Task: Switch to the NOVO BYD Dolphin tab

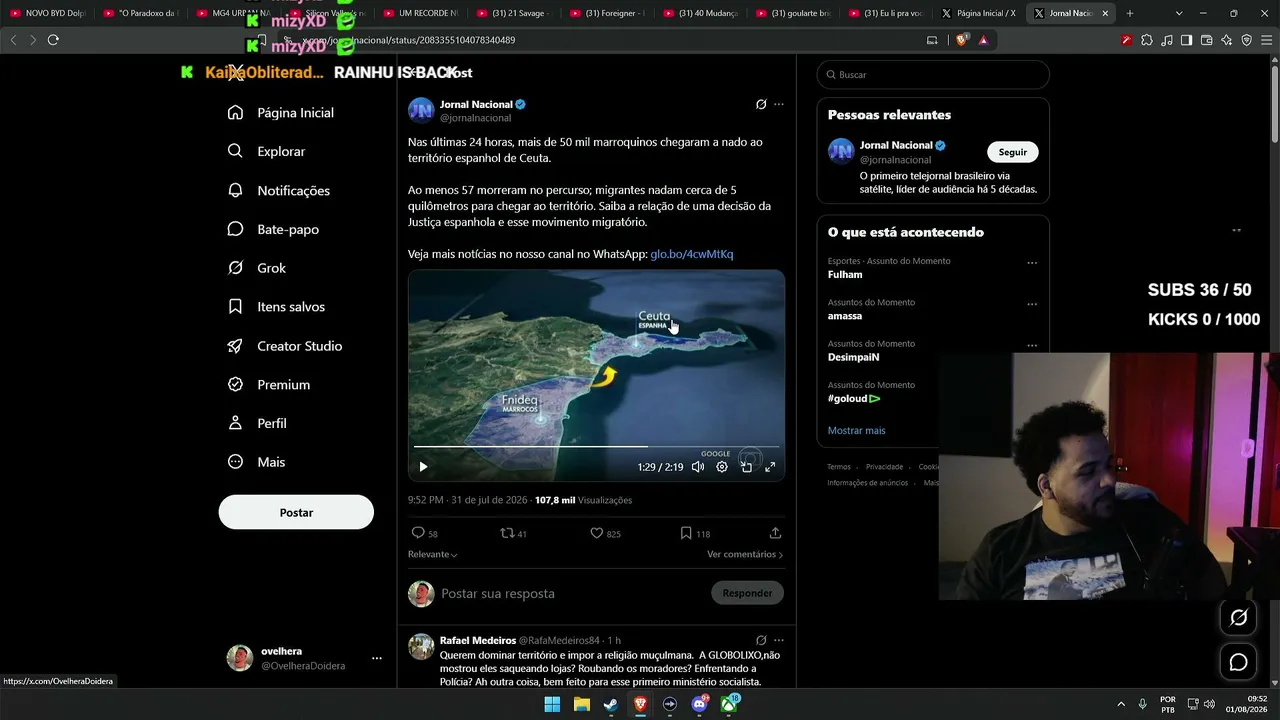Action: pos(48,13)
